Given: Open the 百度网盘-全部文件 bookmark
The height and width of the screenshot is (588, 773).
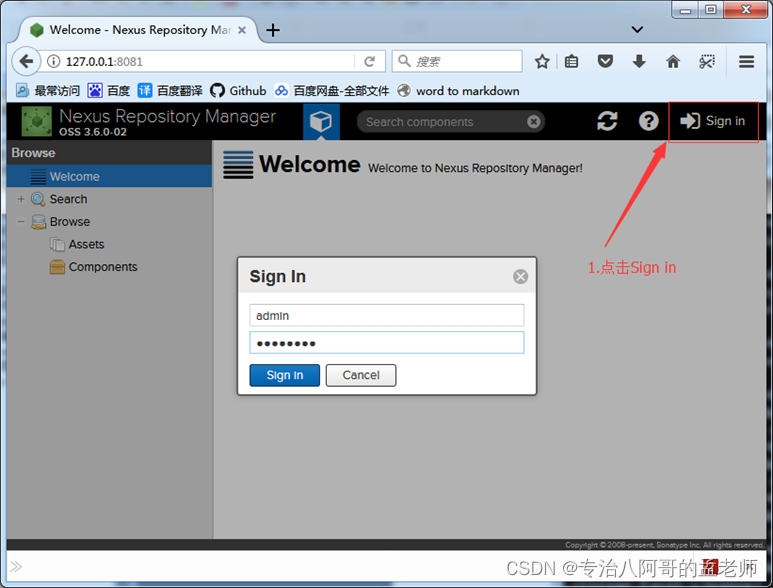Looking at the screenshot, I should point(332,91).
